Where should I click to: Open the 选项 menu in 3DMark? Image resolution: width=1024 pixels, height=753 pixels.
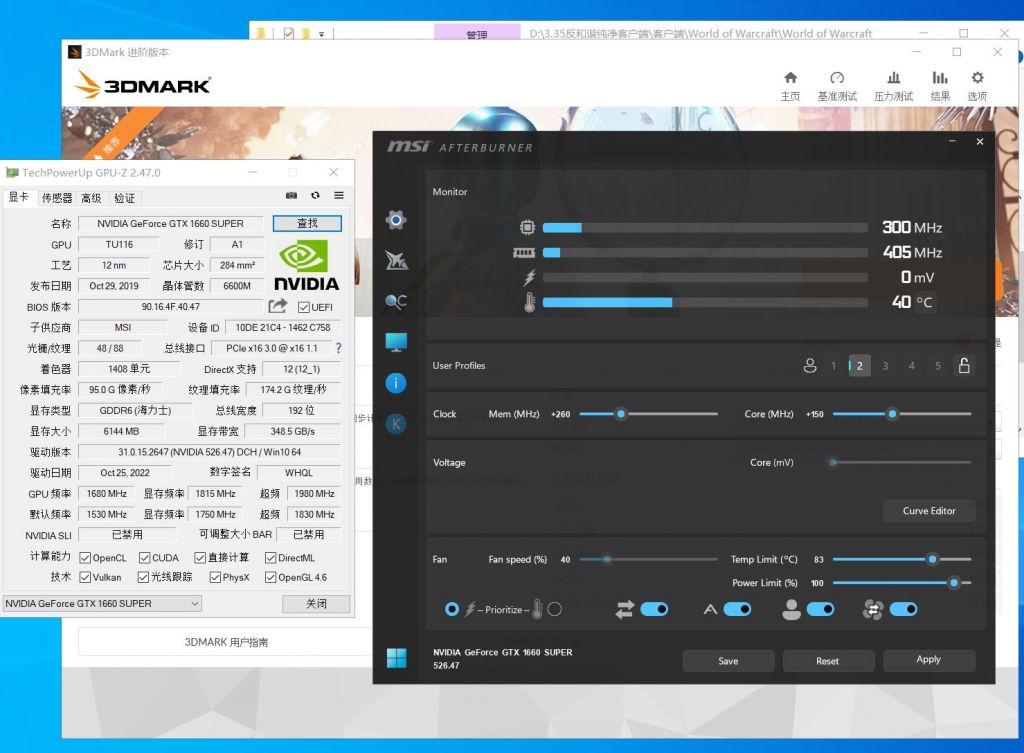977,86
